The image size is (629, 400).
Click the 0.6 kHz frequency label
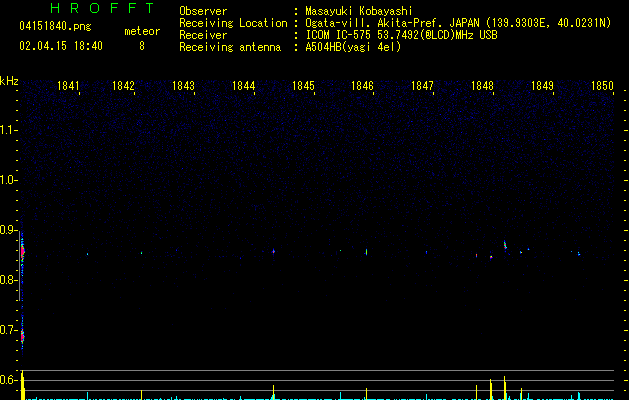[8, 380]
